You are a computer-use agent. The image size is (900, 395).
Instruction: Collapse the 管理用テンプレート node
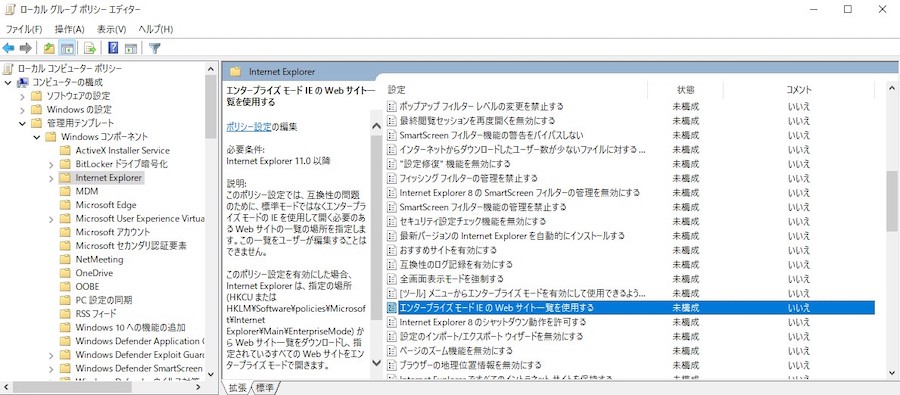click(22, 123)
